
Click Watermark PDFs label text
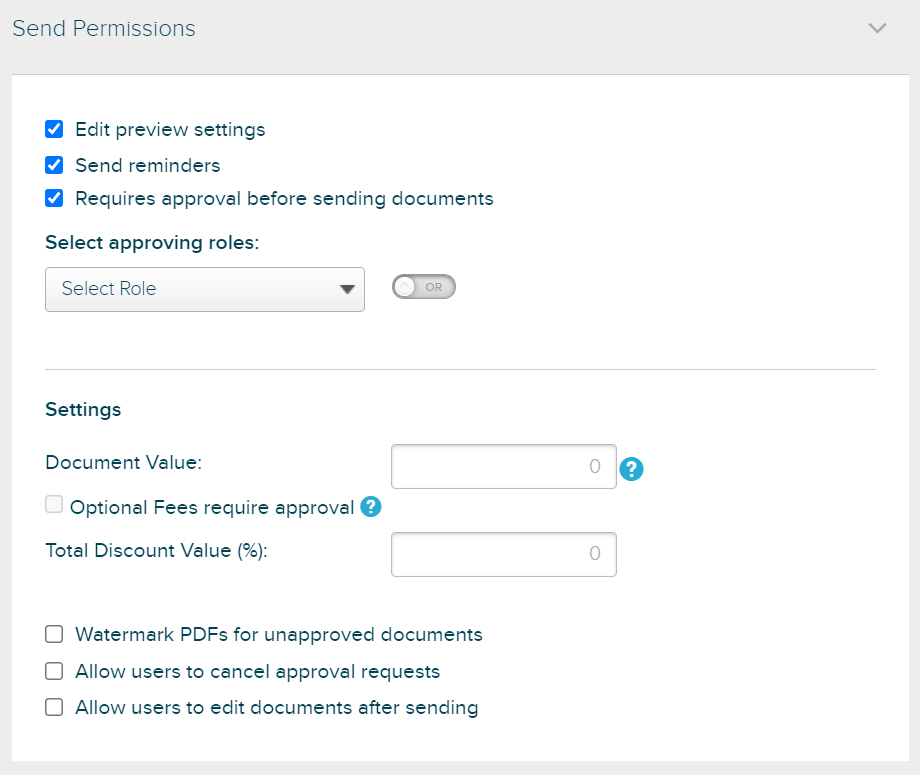(x=279, y=634)
